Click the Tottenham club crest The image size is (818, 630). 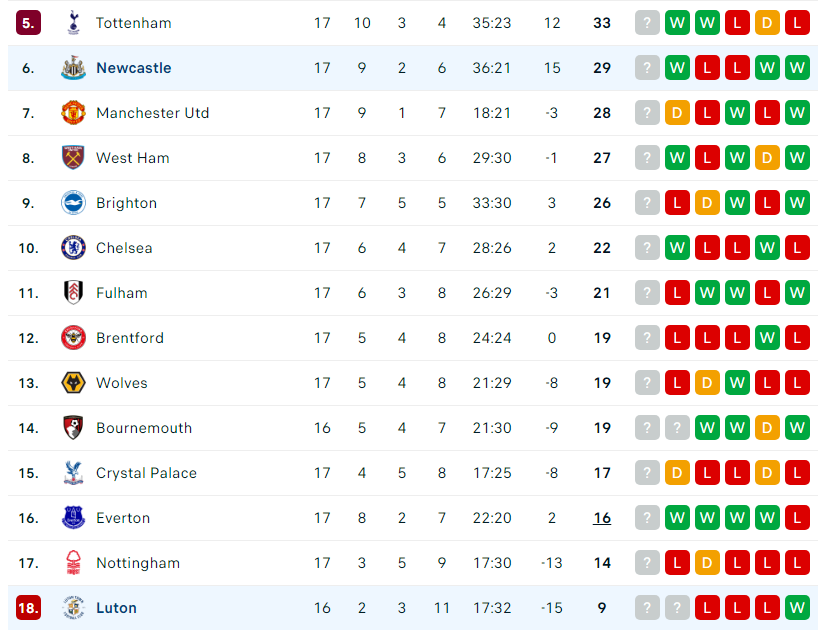[x=74, y=23]
